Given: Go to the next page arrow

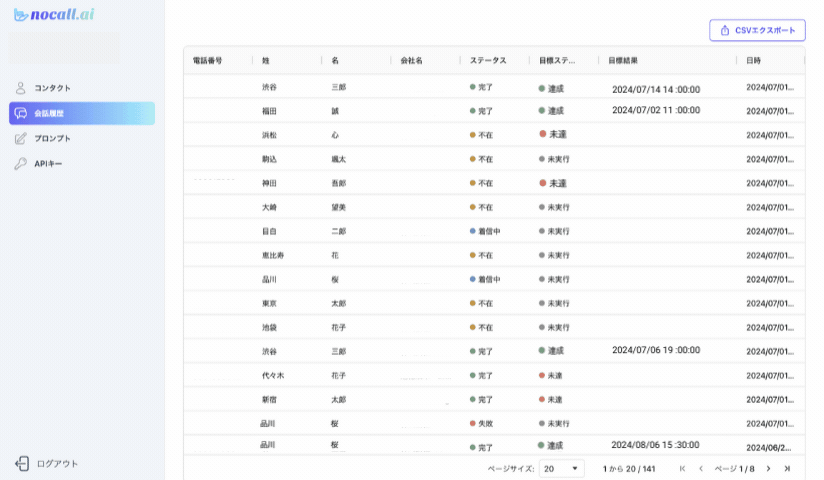Looking at the screenshot, I should pyautogui.click(x=768, y=468).
